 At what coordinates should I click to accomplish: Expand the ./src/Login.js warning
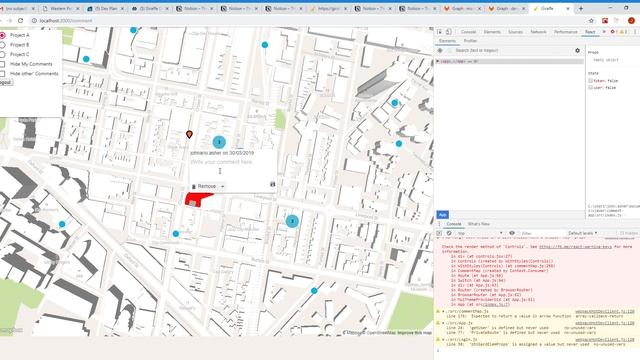point(443,339)
